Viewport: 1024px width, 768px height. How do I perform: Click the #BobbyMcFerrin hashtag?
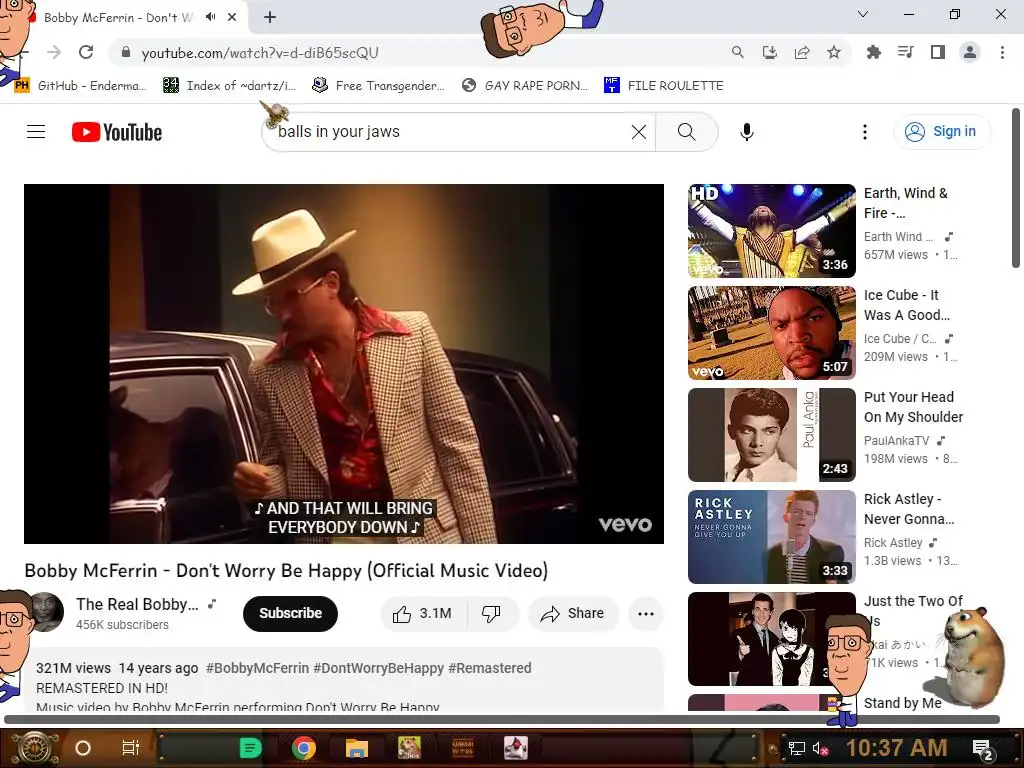click(x=257, y=668)
